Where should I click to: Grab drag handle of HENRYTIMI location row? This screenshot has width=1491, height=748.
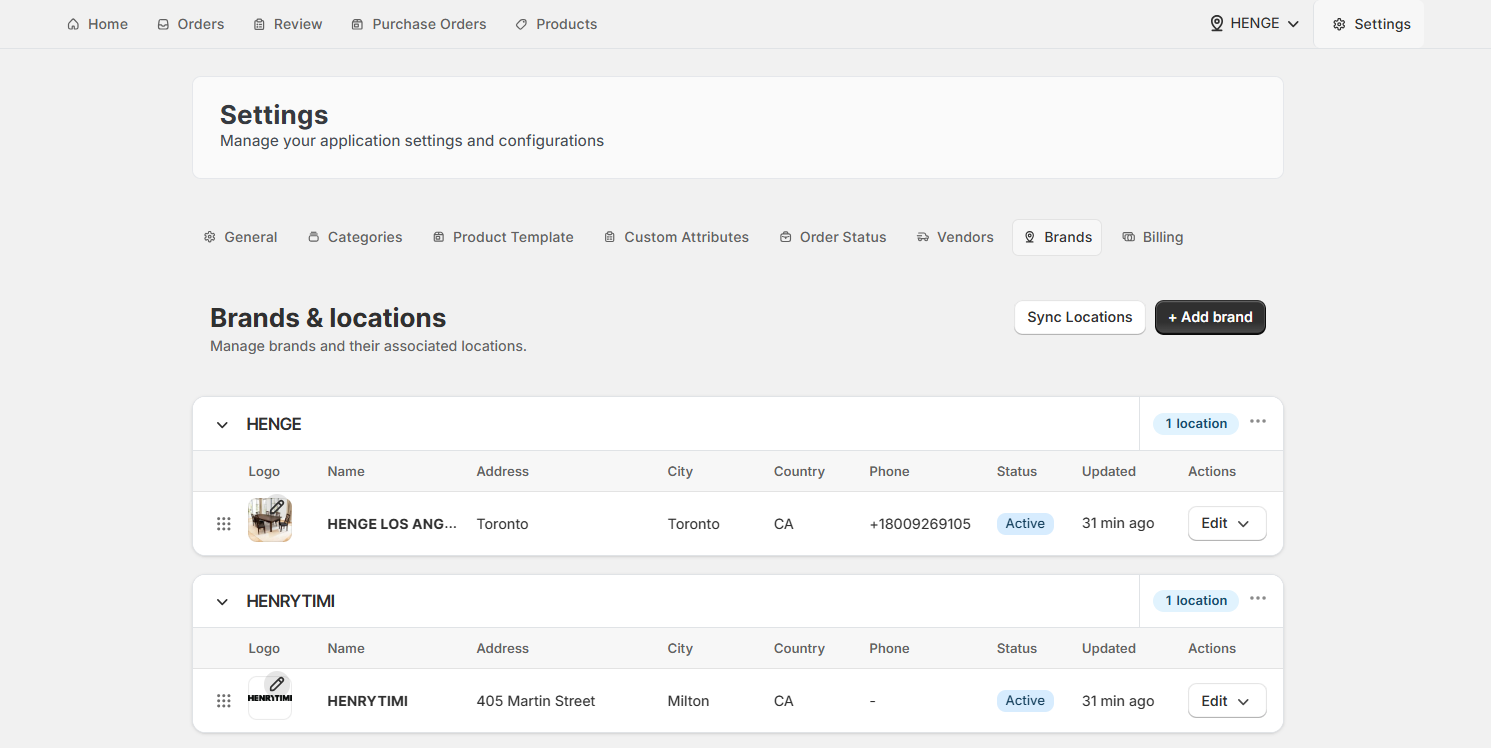coord(224,701)
